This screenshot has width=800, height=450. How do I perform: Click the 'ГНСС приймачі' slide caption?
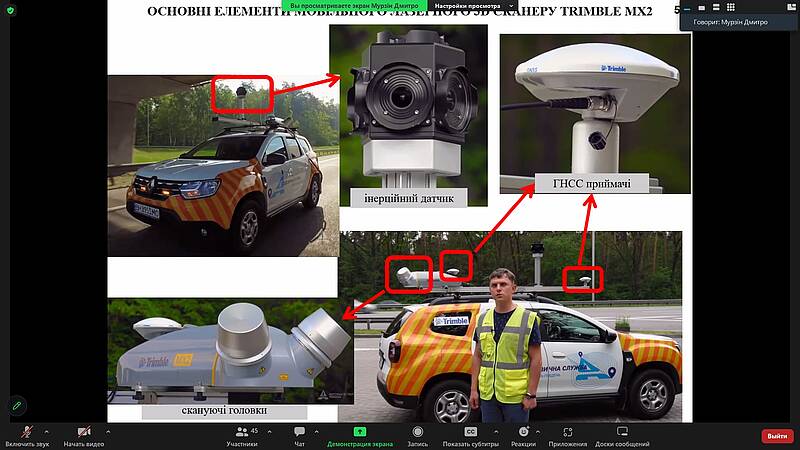pyautogui.click(x=592, y=183)
